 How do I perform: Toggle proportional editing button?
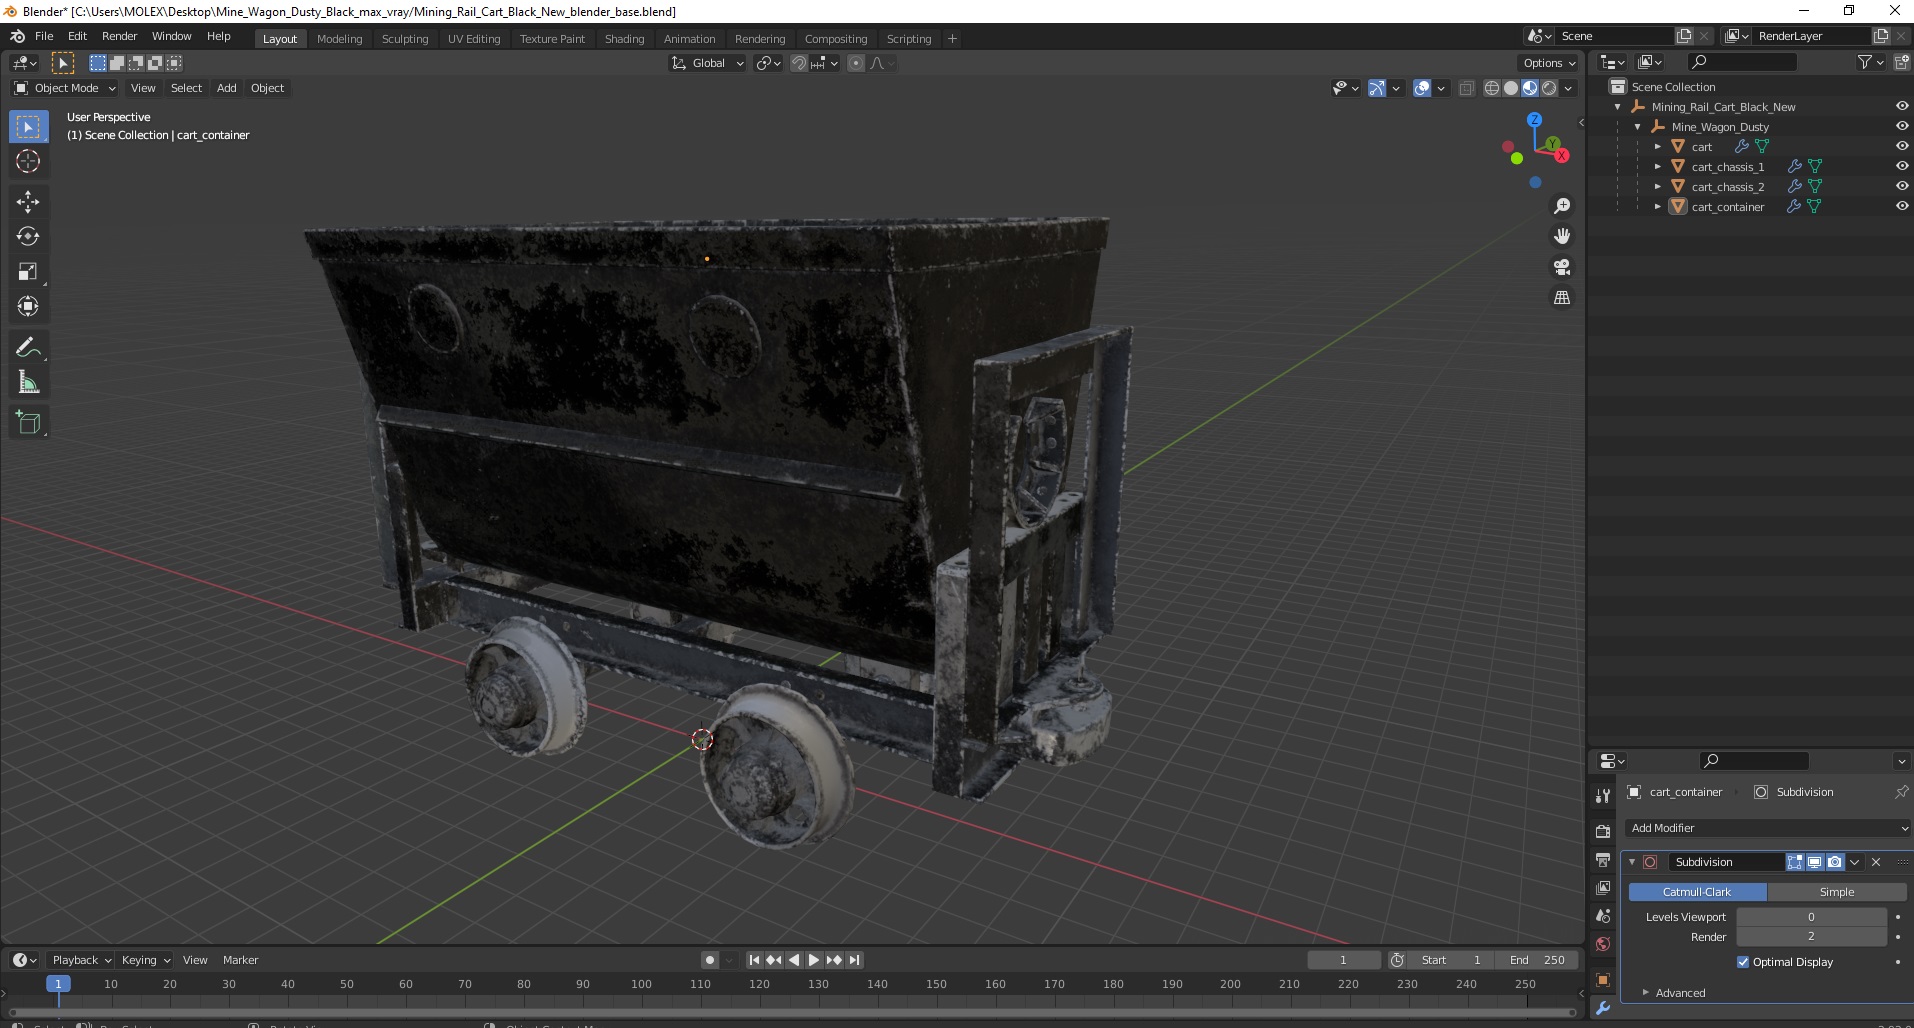click(x=856, y=63)
